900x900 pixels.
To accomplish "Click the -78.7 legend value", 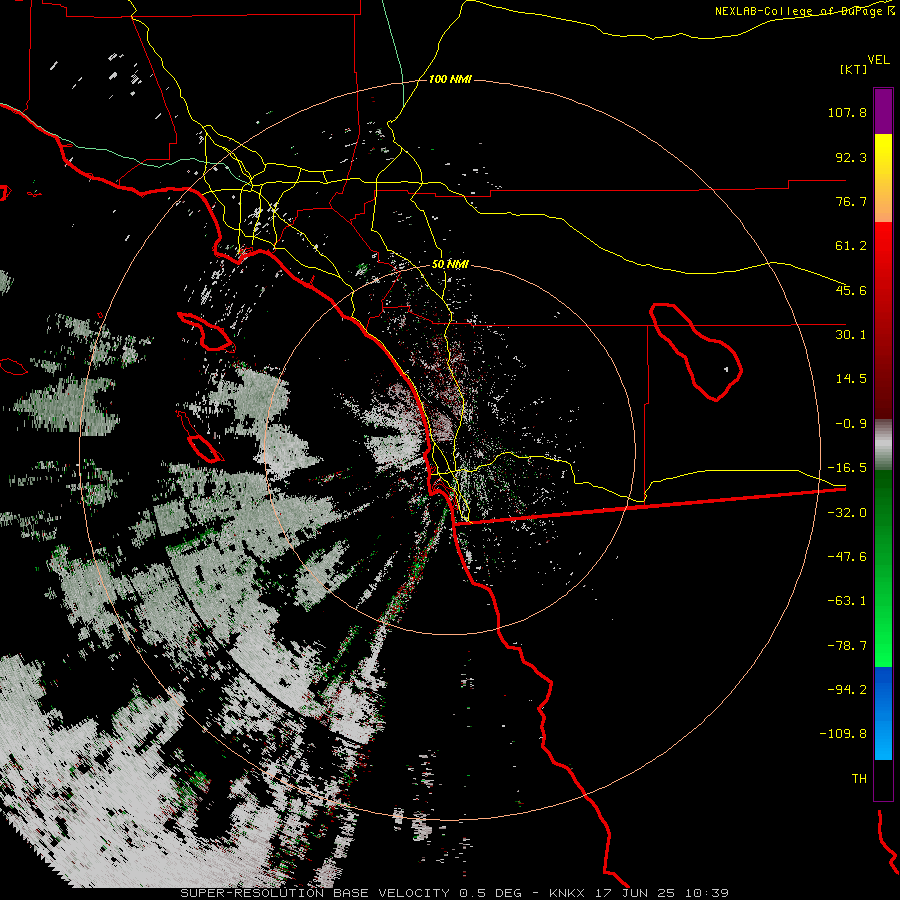I will click(847, 646).
